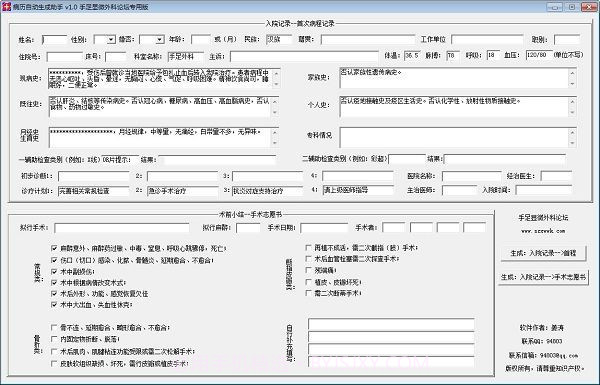Check the 内固定物折断、脱落 checkbox

point(54,339)
